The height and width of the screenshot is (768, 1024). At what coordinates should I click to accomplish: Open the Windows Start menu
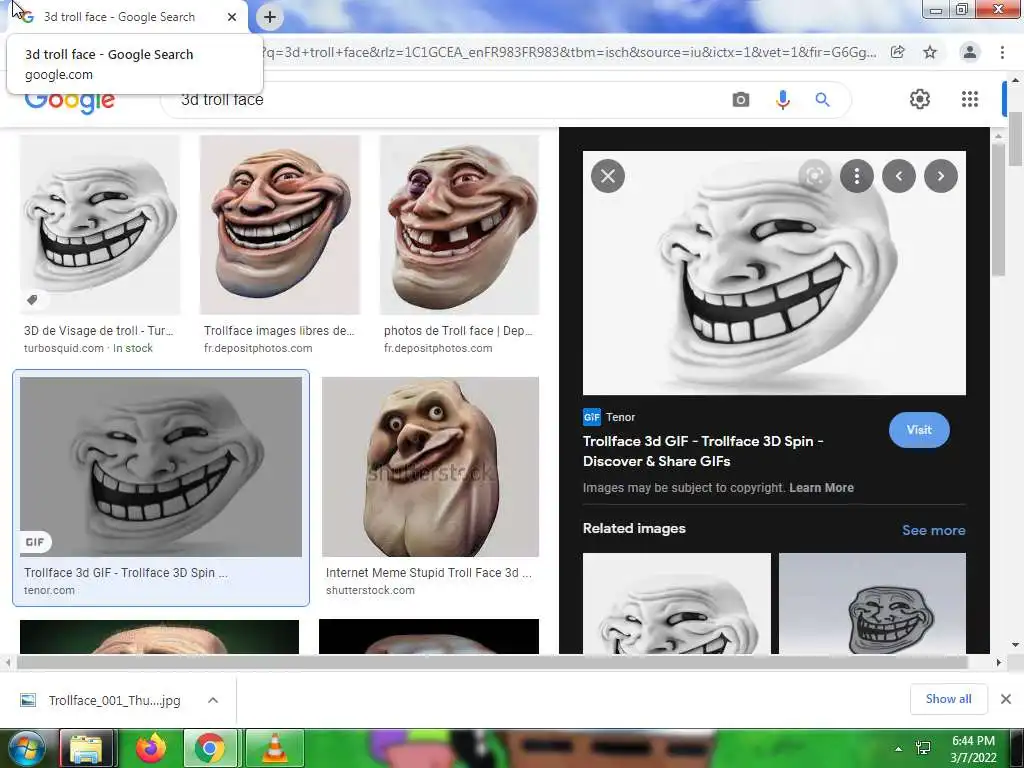click(26, 748)
